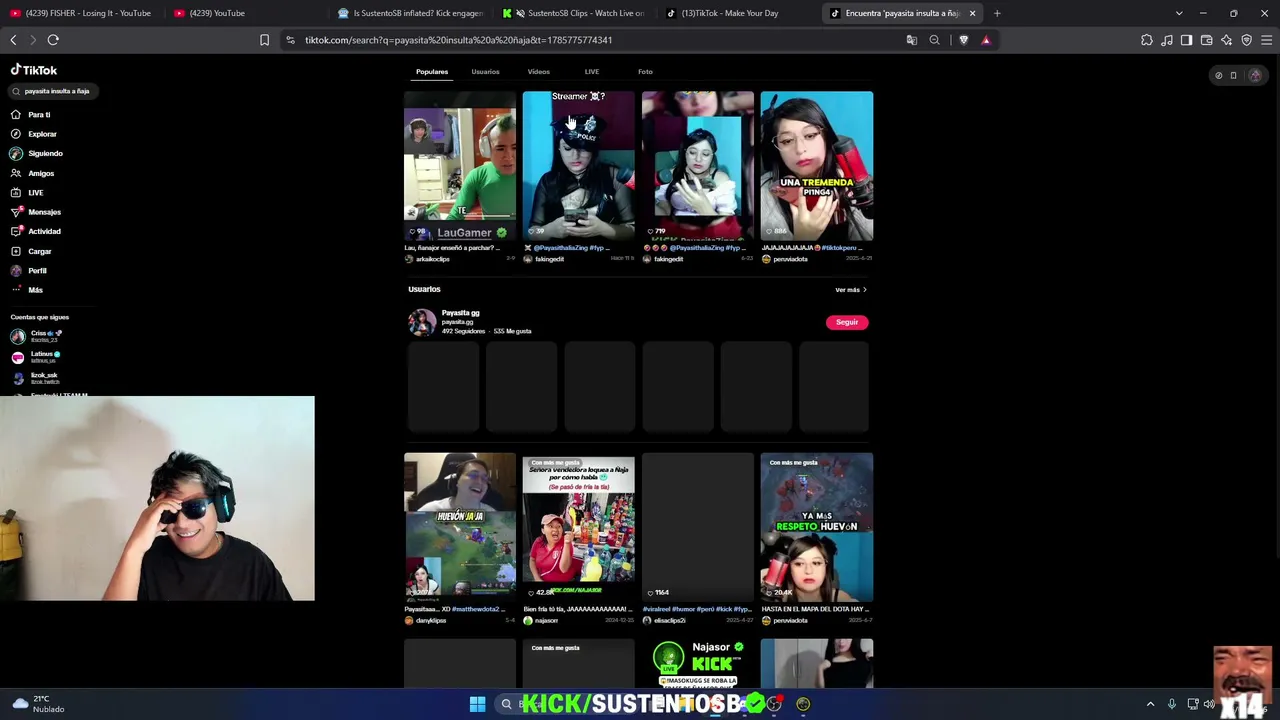Open the Amigos section
The width and height of the screenshot is (1280, 720).
click(32, 173)
